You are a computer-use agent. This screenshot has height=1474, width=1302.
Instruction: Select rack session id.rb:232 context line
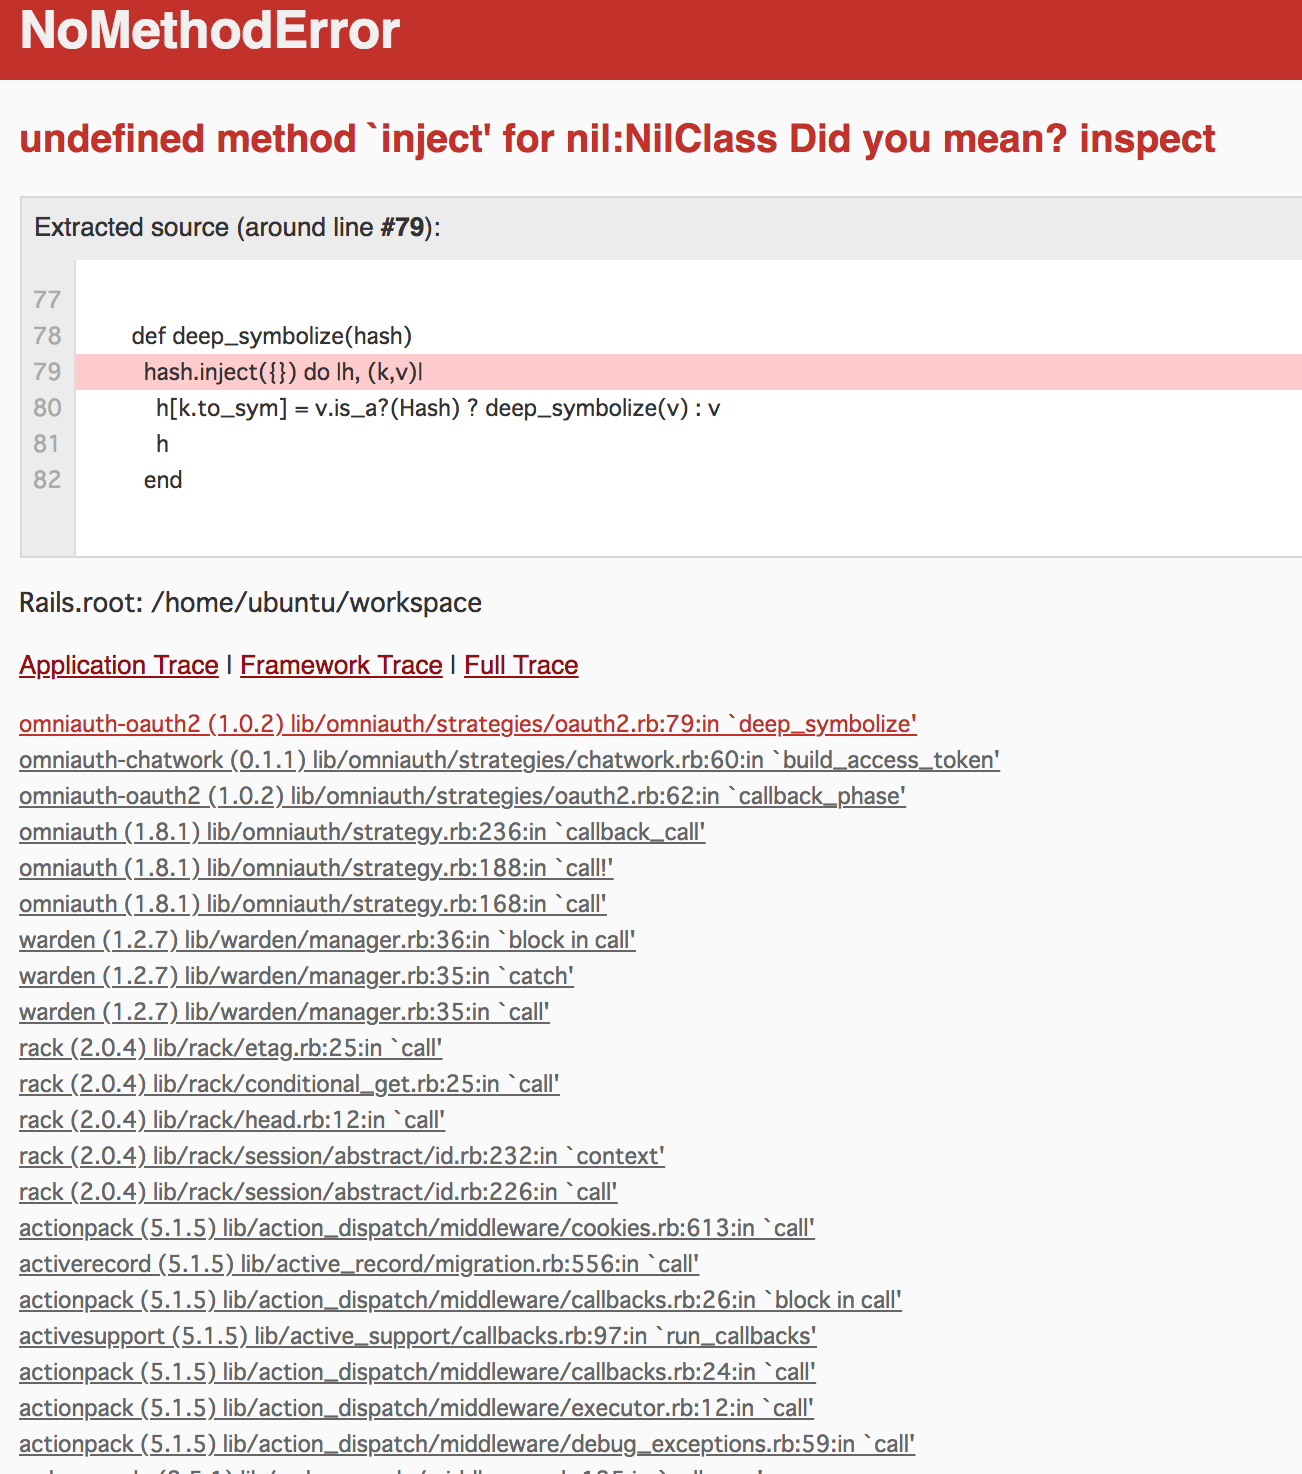(341, 1156)
